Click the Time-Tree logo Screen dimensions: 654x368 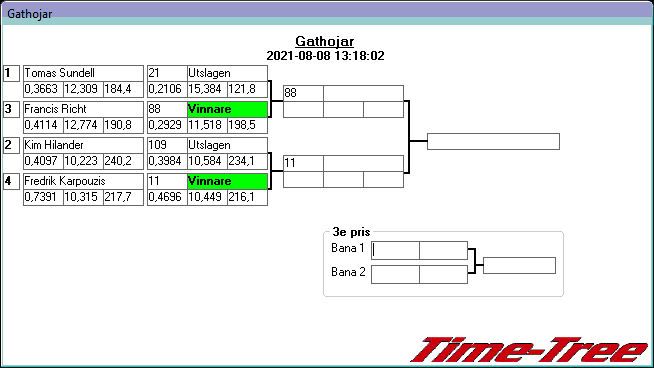(530, 350)
